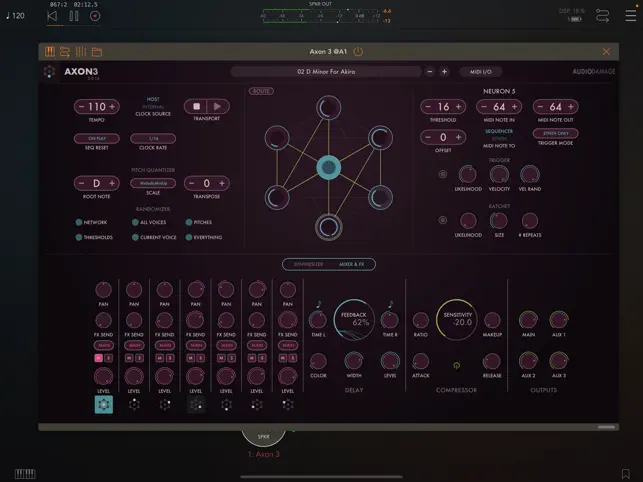Stop the Axon transport
The image size is (643, 482).
[196, 107]
